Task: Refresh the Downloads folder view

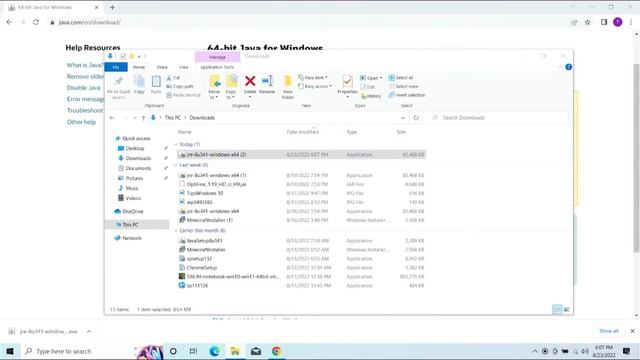Action: click(x=416, y=118)
